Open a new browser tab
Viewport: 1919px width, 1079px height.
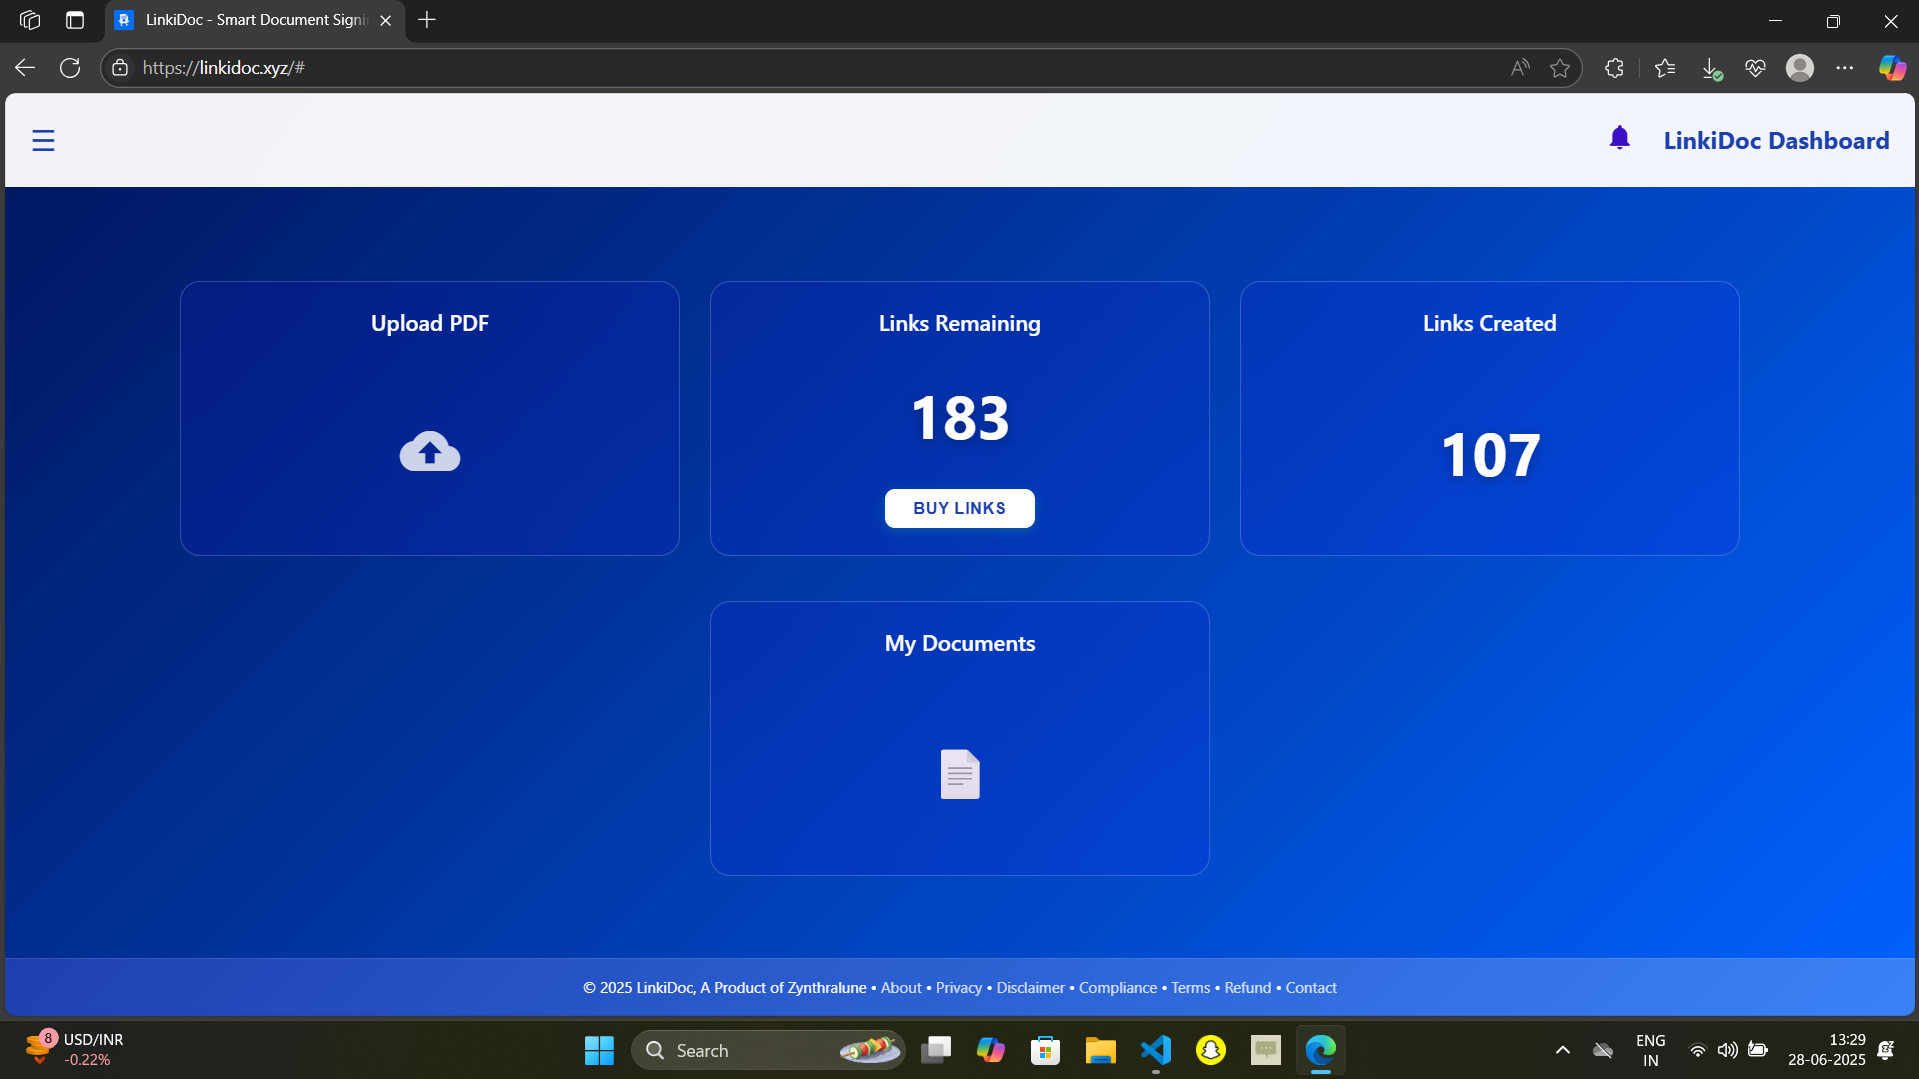427,20
